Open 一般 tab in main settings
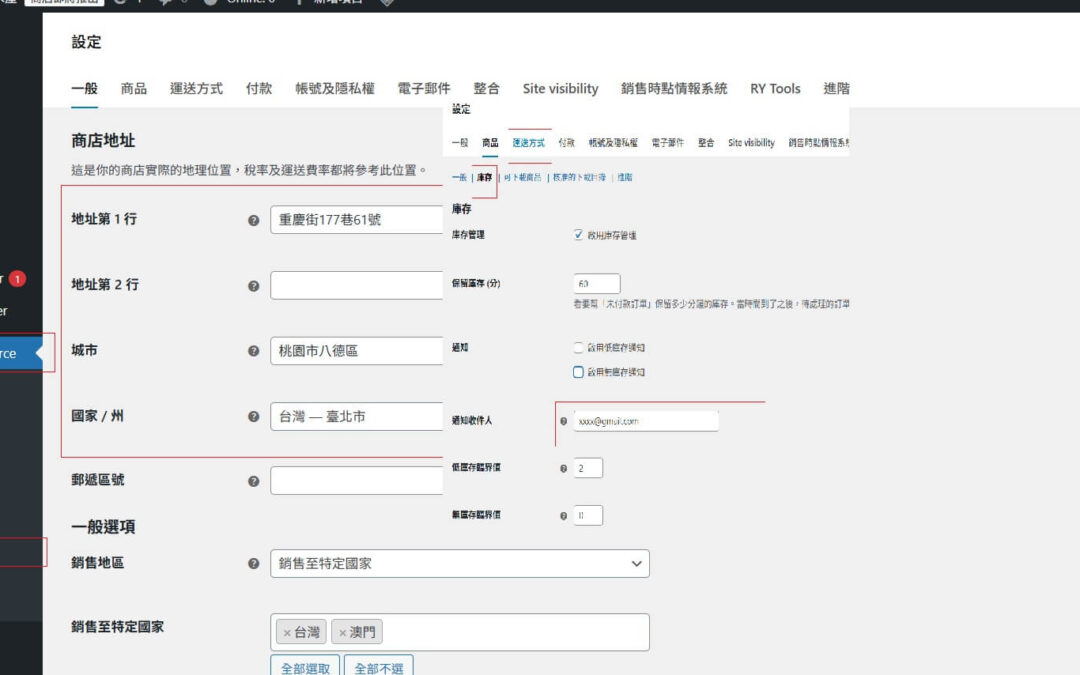Image resolution: width=1080 pixels, height=675 pixels. coord(85,88)
